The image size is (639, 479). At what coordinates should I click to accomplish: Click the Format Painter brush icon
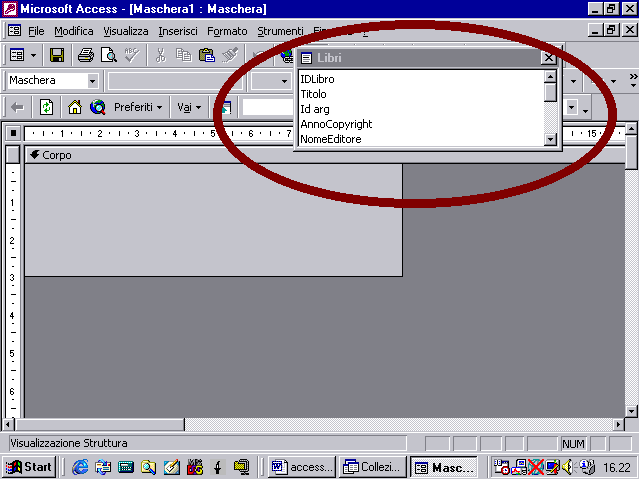pyautogui.click(x=230, y=55)
